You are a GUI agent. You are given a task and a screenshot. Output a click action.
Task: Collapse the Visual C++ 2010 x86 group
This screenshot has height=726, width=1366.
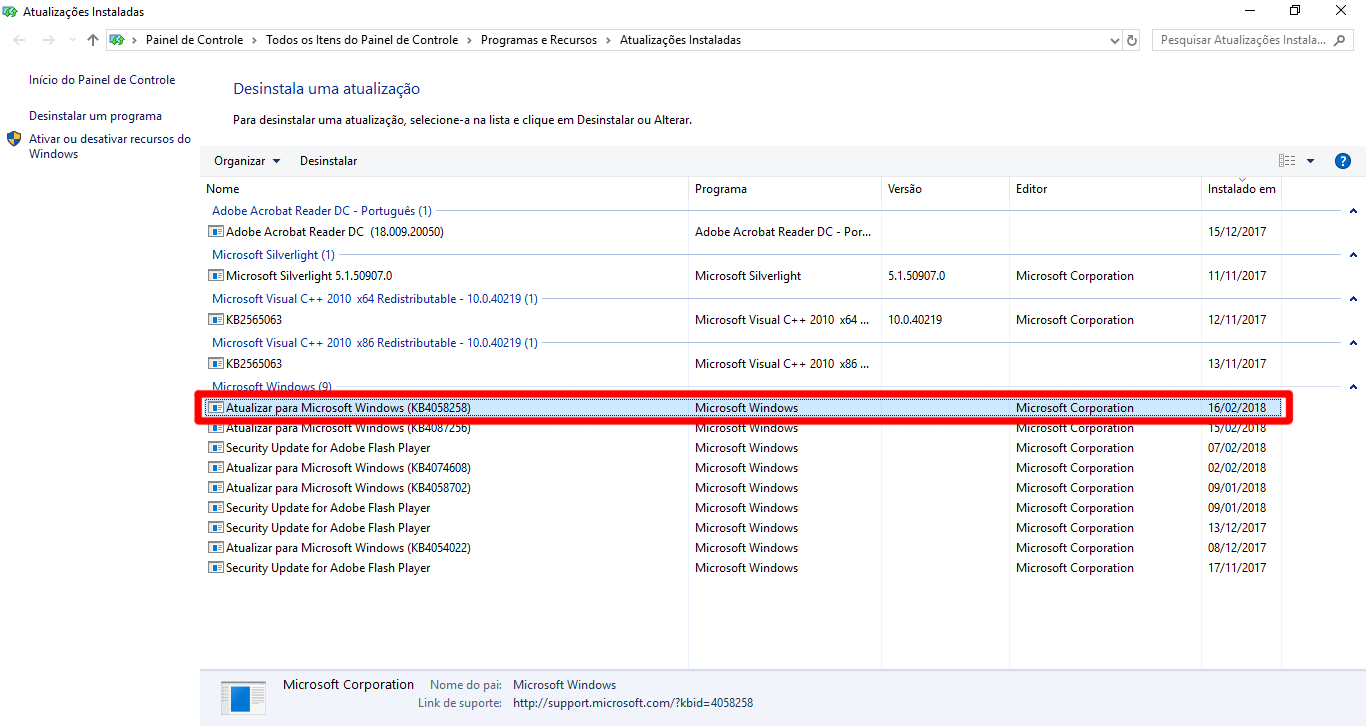point(1353,343)
